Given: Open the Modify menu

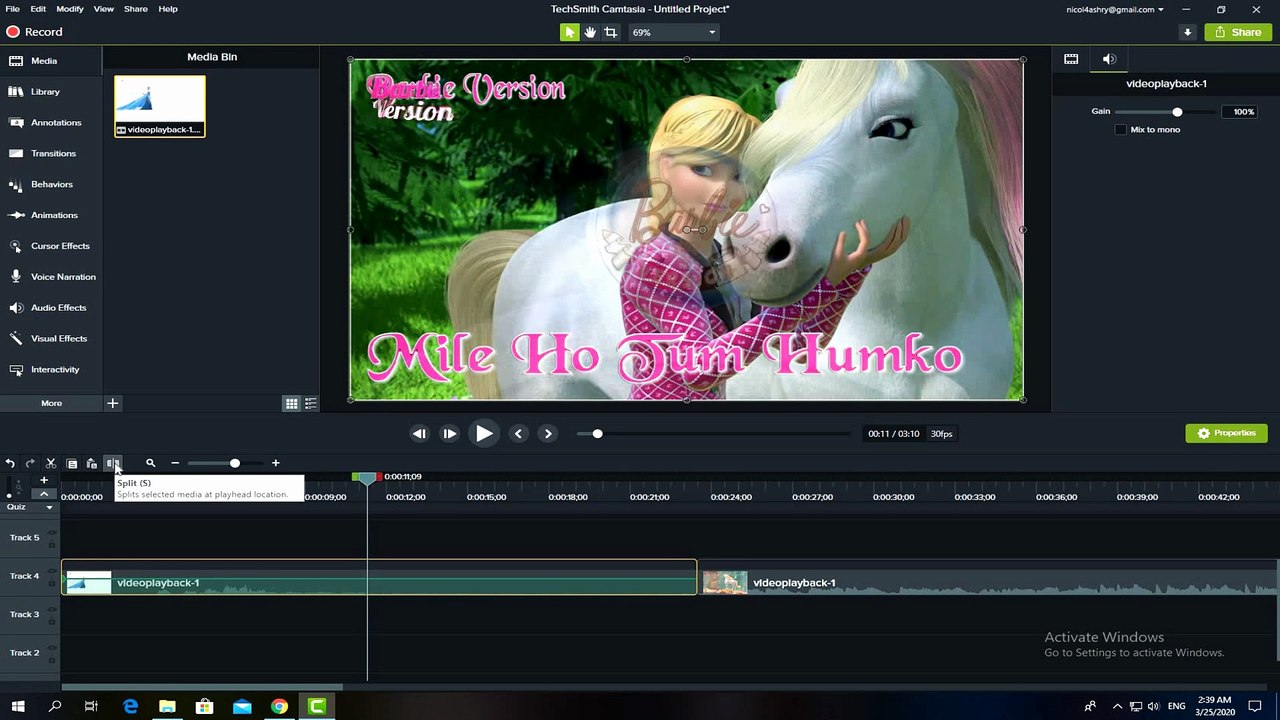Looking at the screenshot, I should pyautogui.click(x=70, y=9).
